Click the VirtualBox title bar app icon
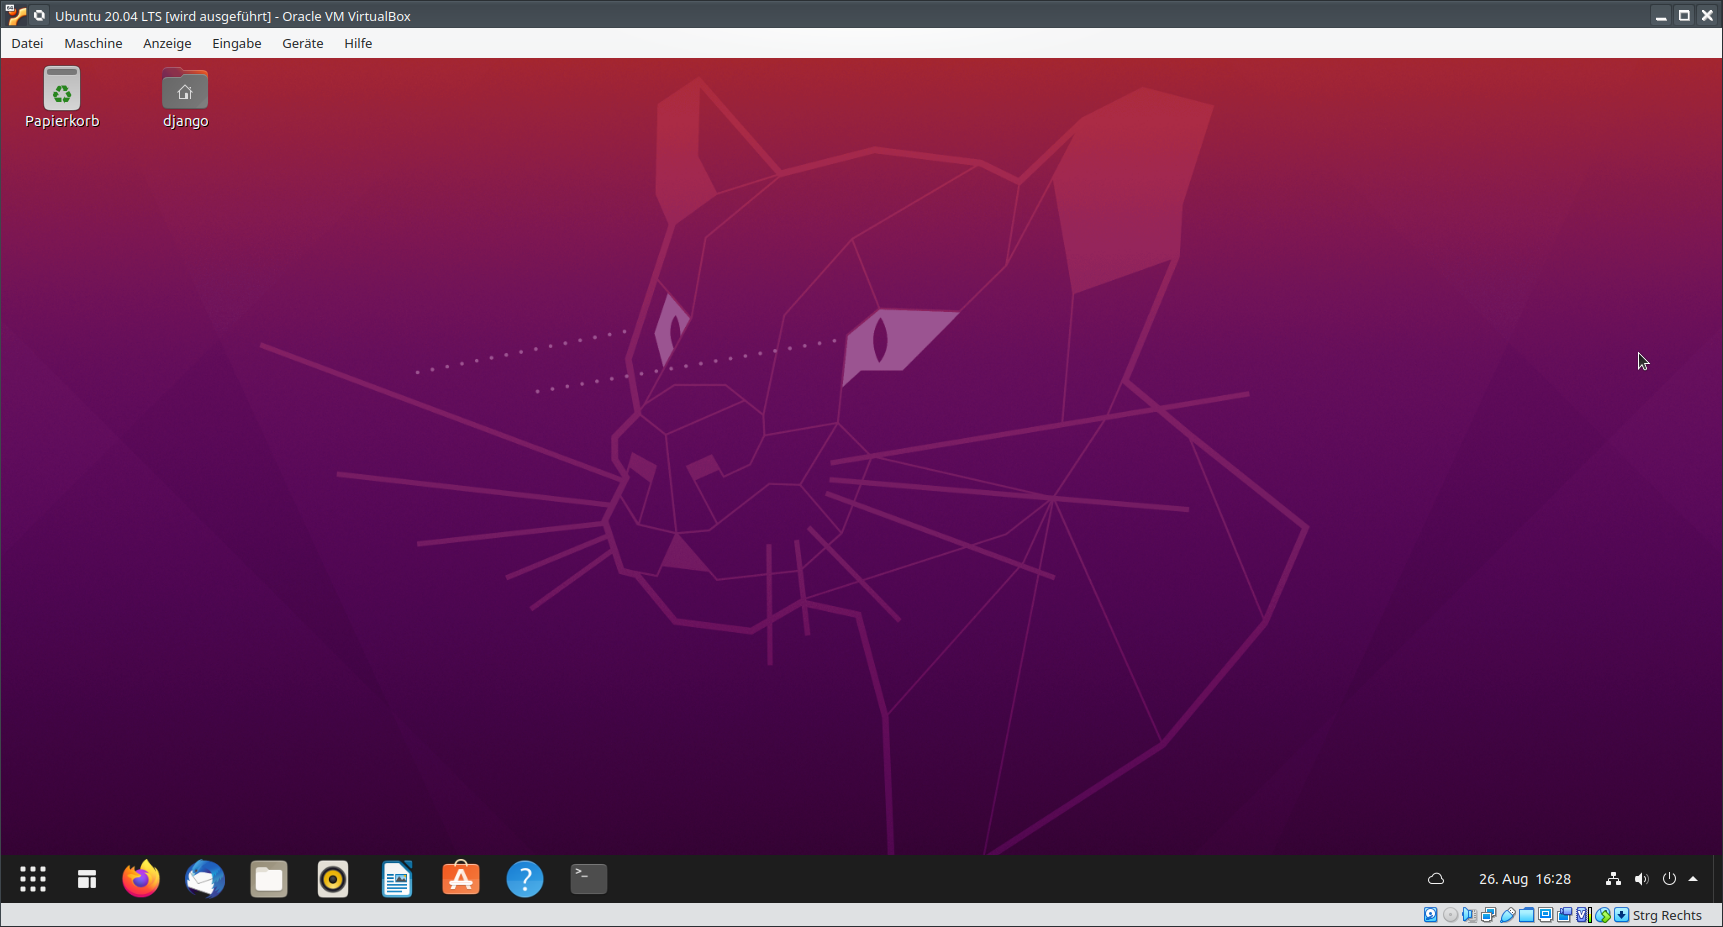Screen dimensions: 1723x927 click(16, 15)
